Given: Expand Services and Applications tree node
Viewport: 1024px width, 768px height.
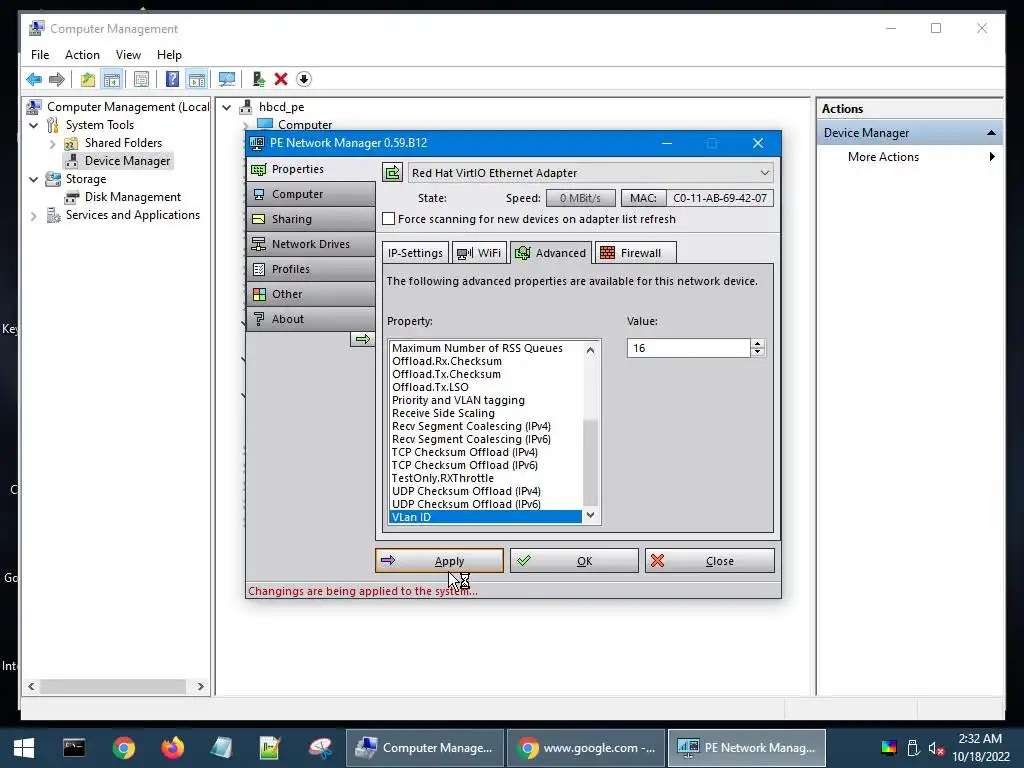Looking at the screenshot, I should pyautogui.click(x=34, y=216).
